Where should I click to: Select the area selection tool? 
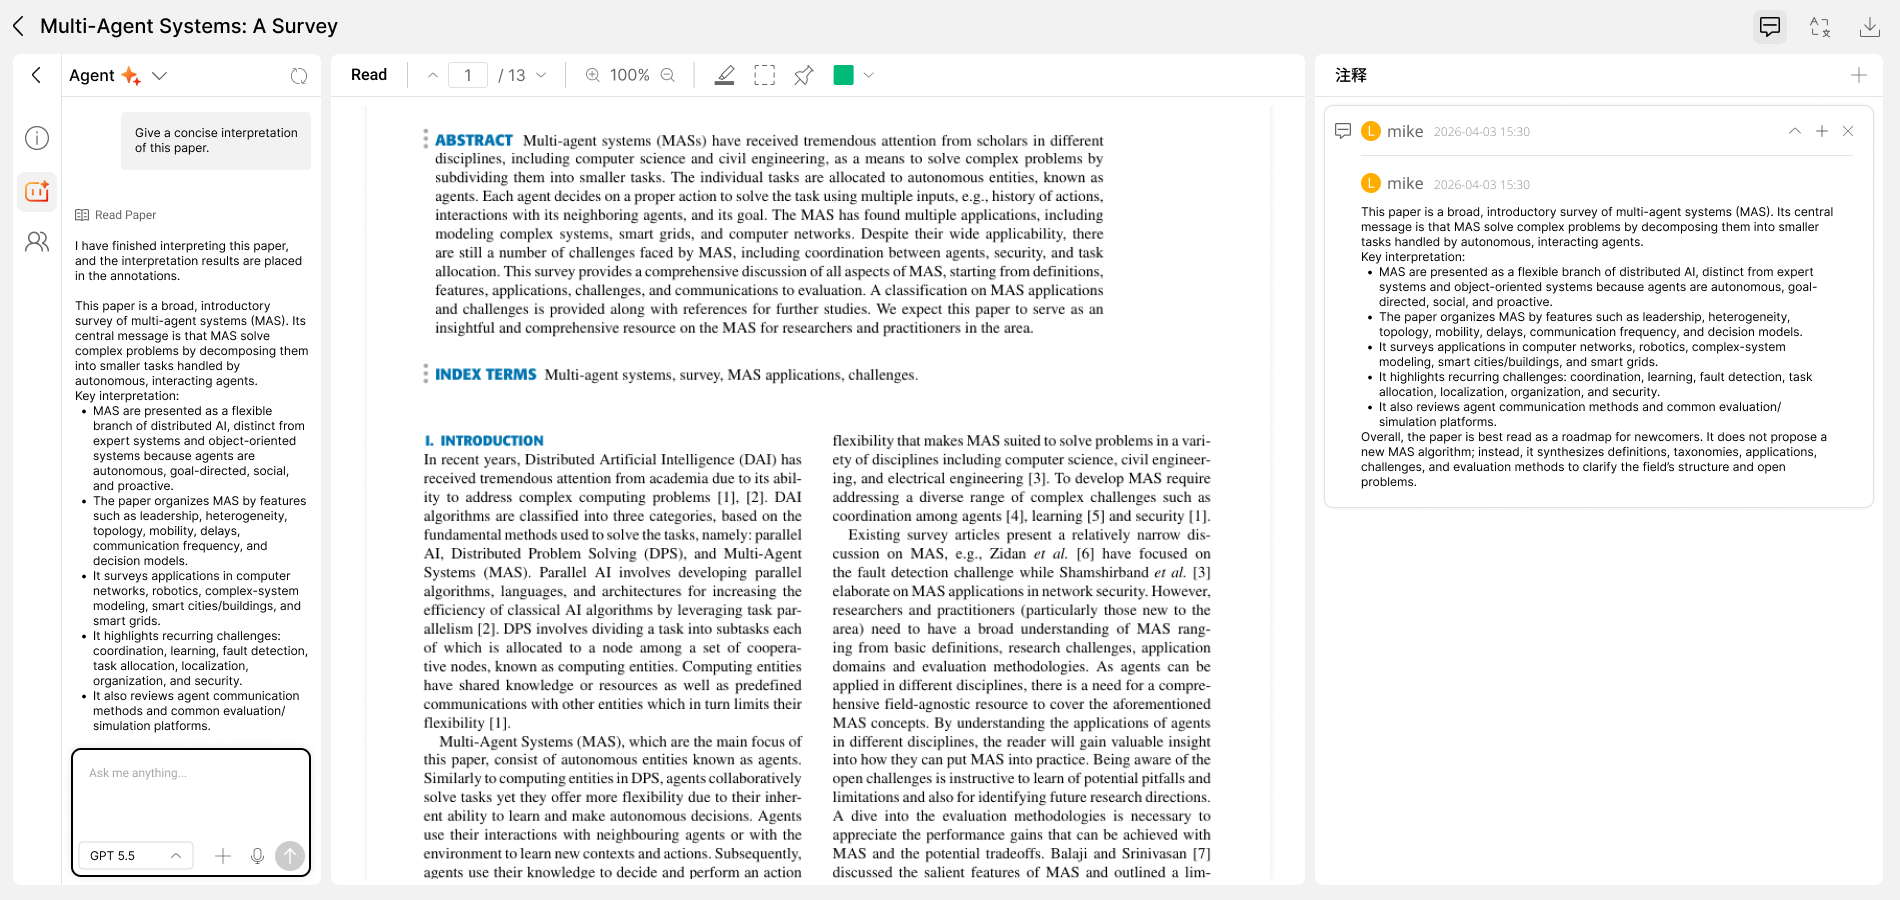pos(765,75)
